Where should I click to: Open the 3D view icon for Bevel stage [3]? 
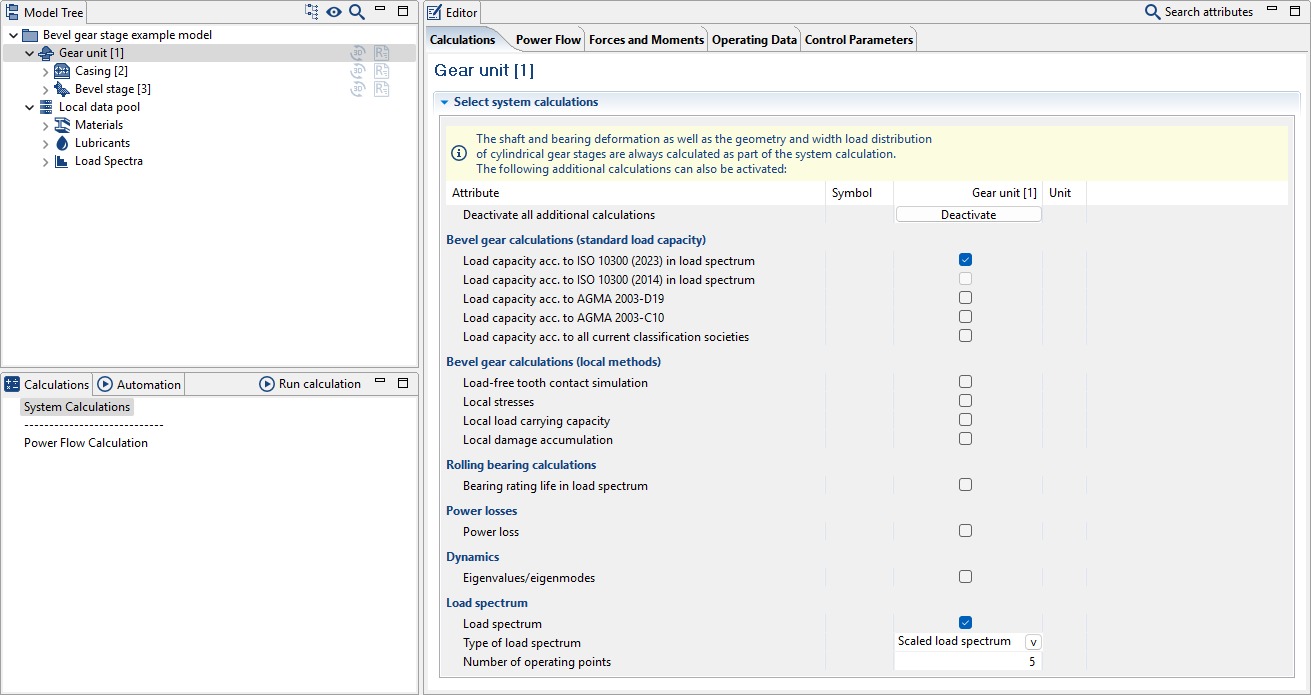357,88
